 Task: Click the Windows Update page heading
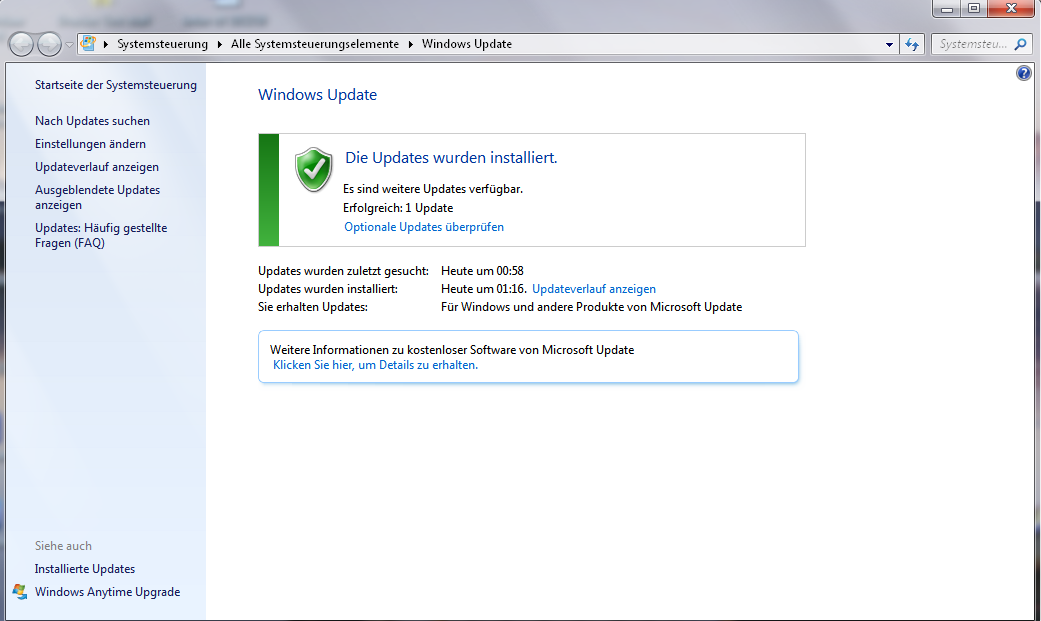tap(317, 95)
